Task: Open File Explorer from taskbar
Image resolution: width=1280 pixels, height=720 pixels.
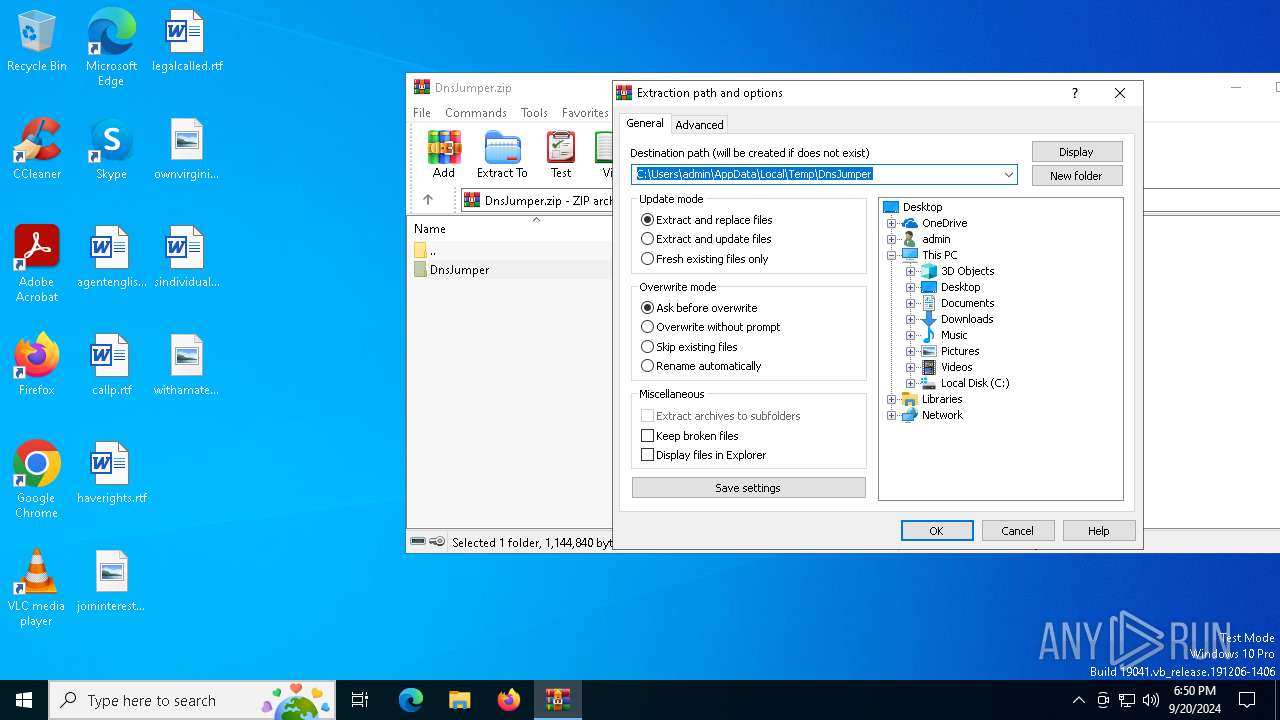Action: coord(460,700)
